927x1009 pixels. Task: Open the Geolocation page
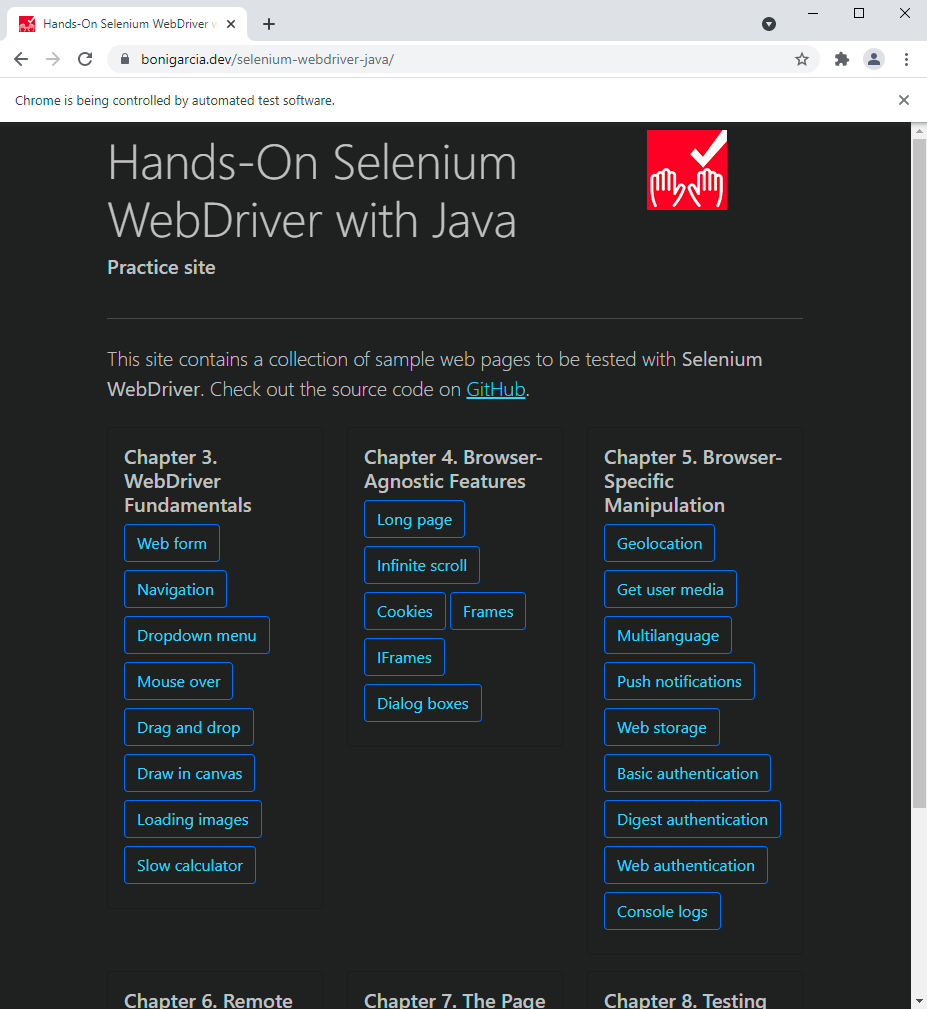(659, 544)
